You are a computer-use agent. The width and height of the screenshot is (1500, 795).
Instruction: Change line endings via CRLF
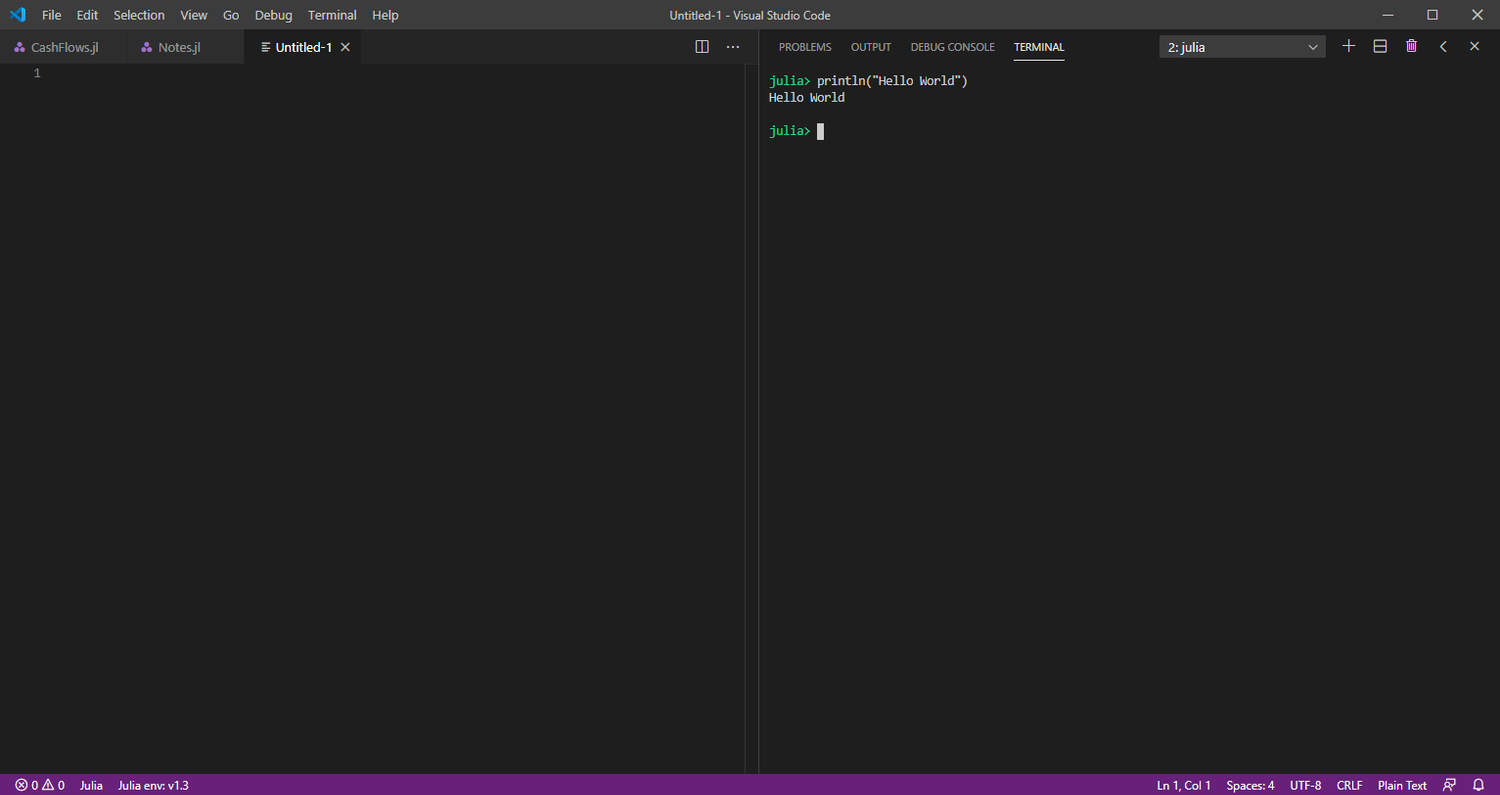pos(1349,785)
